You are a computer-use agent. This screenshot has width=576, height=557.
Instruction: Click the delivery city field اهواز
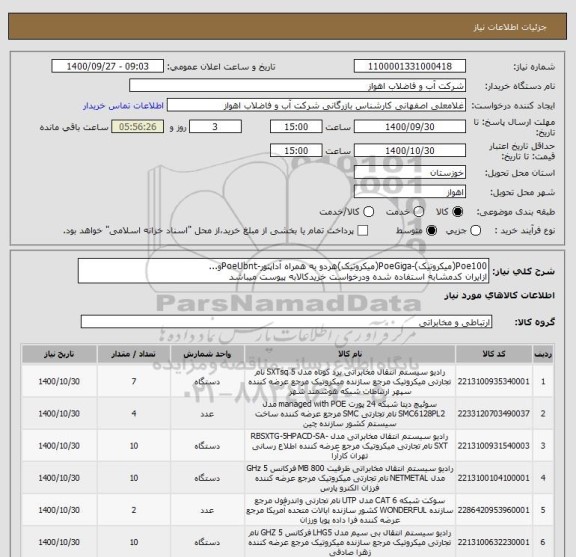coord(410,192)
